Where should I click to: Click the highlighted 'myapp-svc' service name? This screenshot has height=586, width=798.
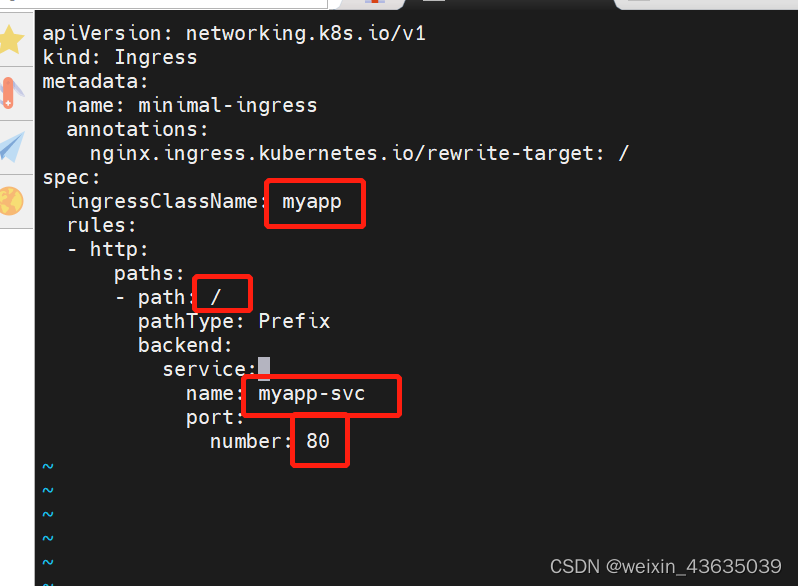(312, 394)
